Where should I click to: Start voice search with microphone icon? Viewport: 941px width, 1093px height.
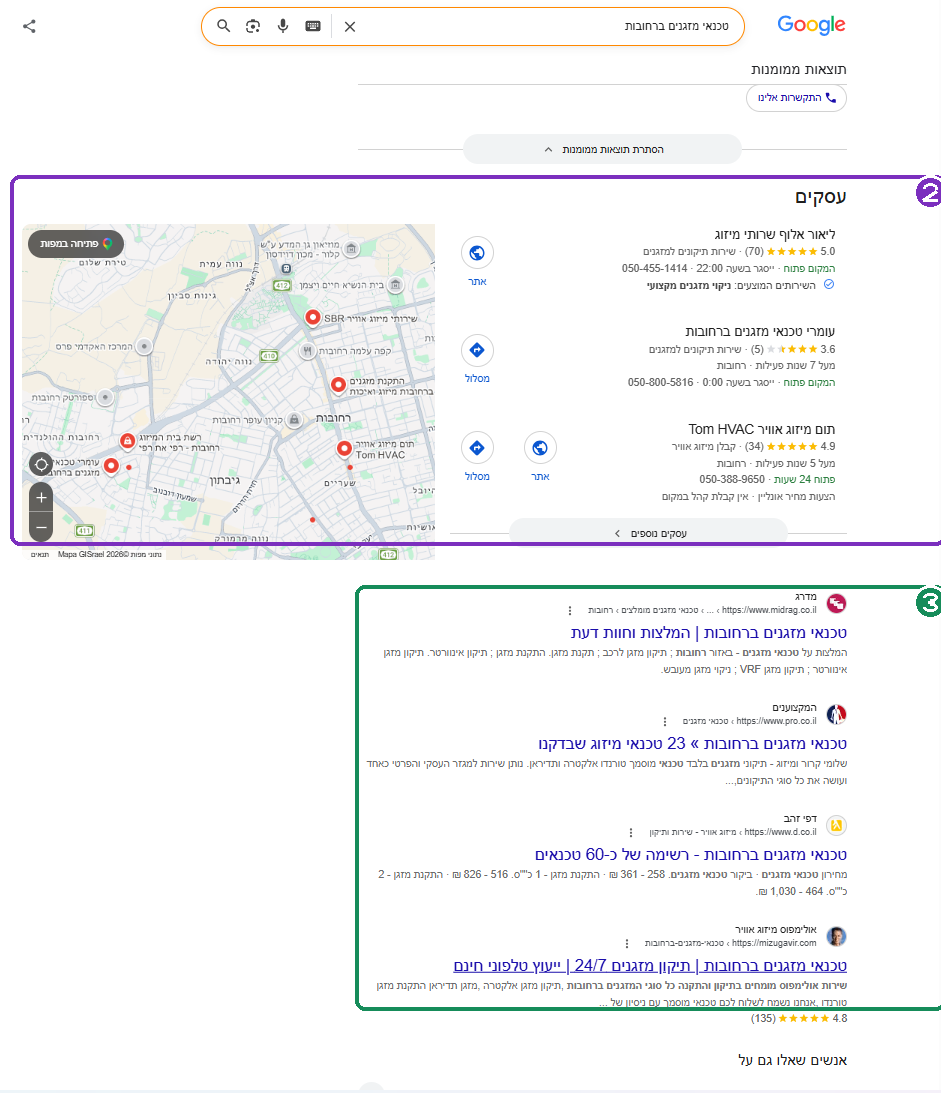click(283, 26)
